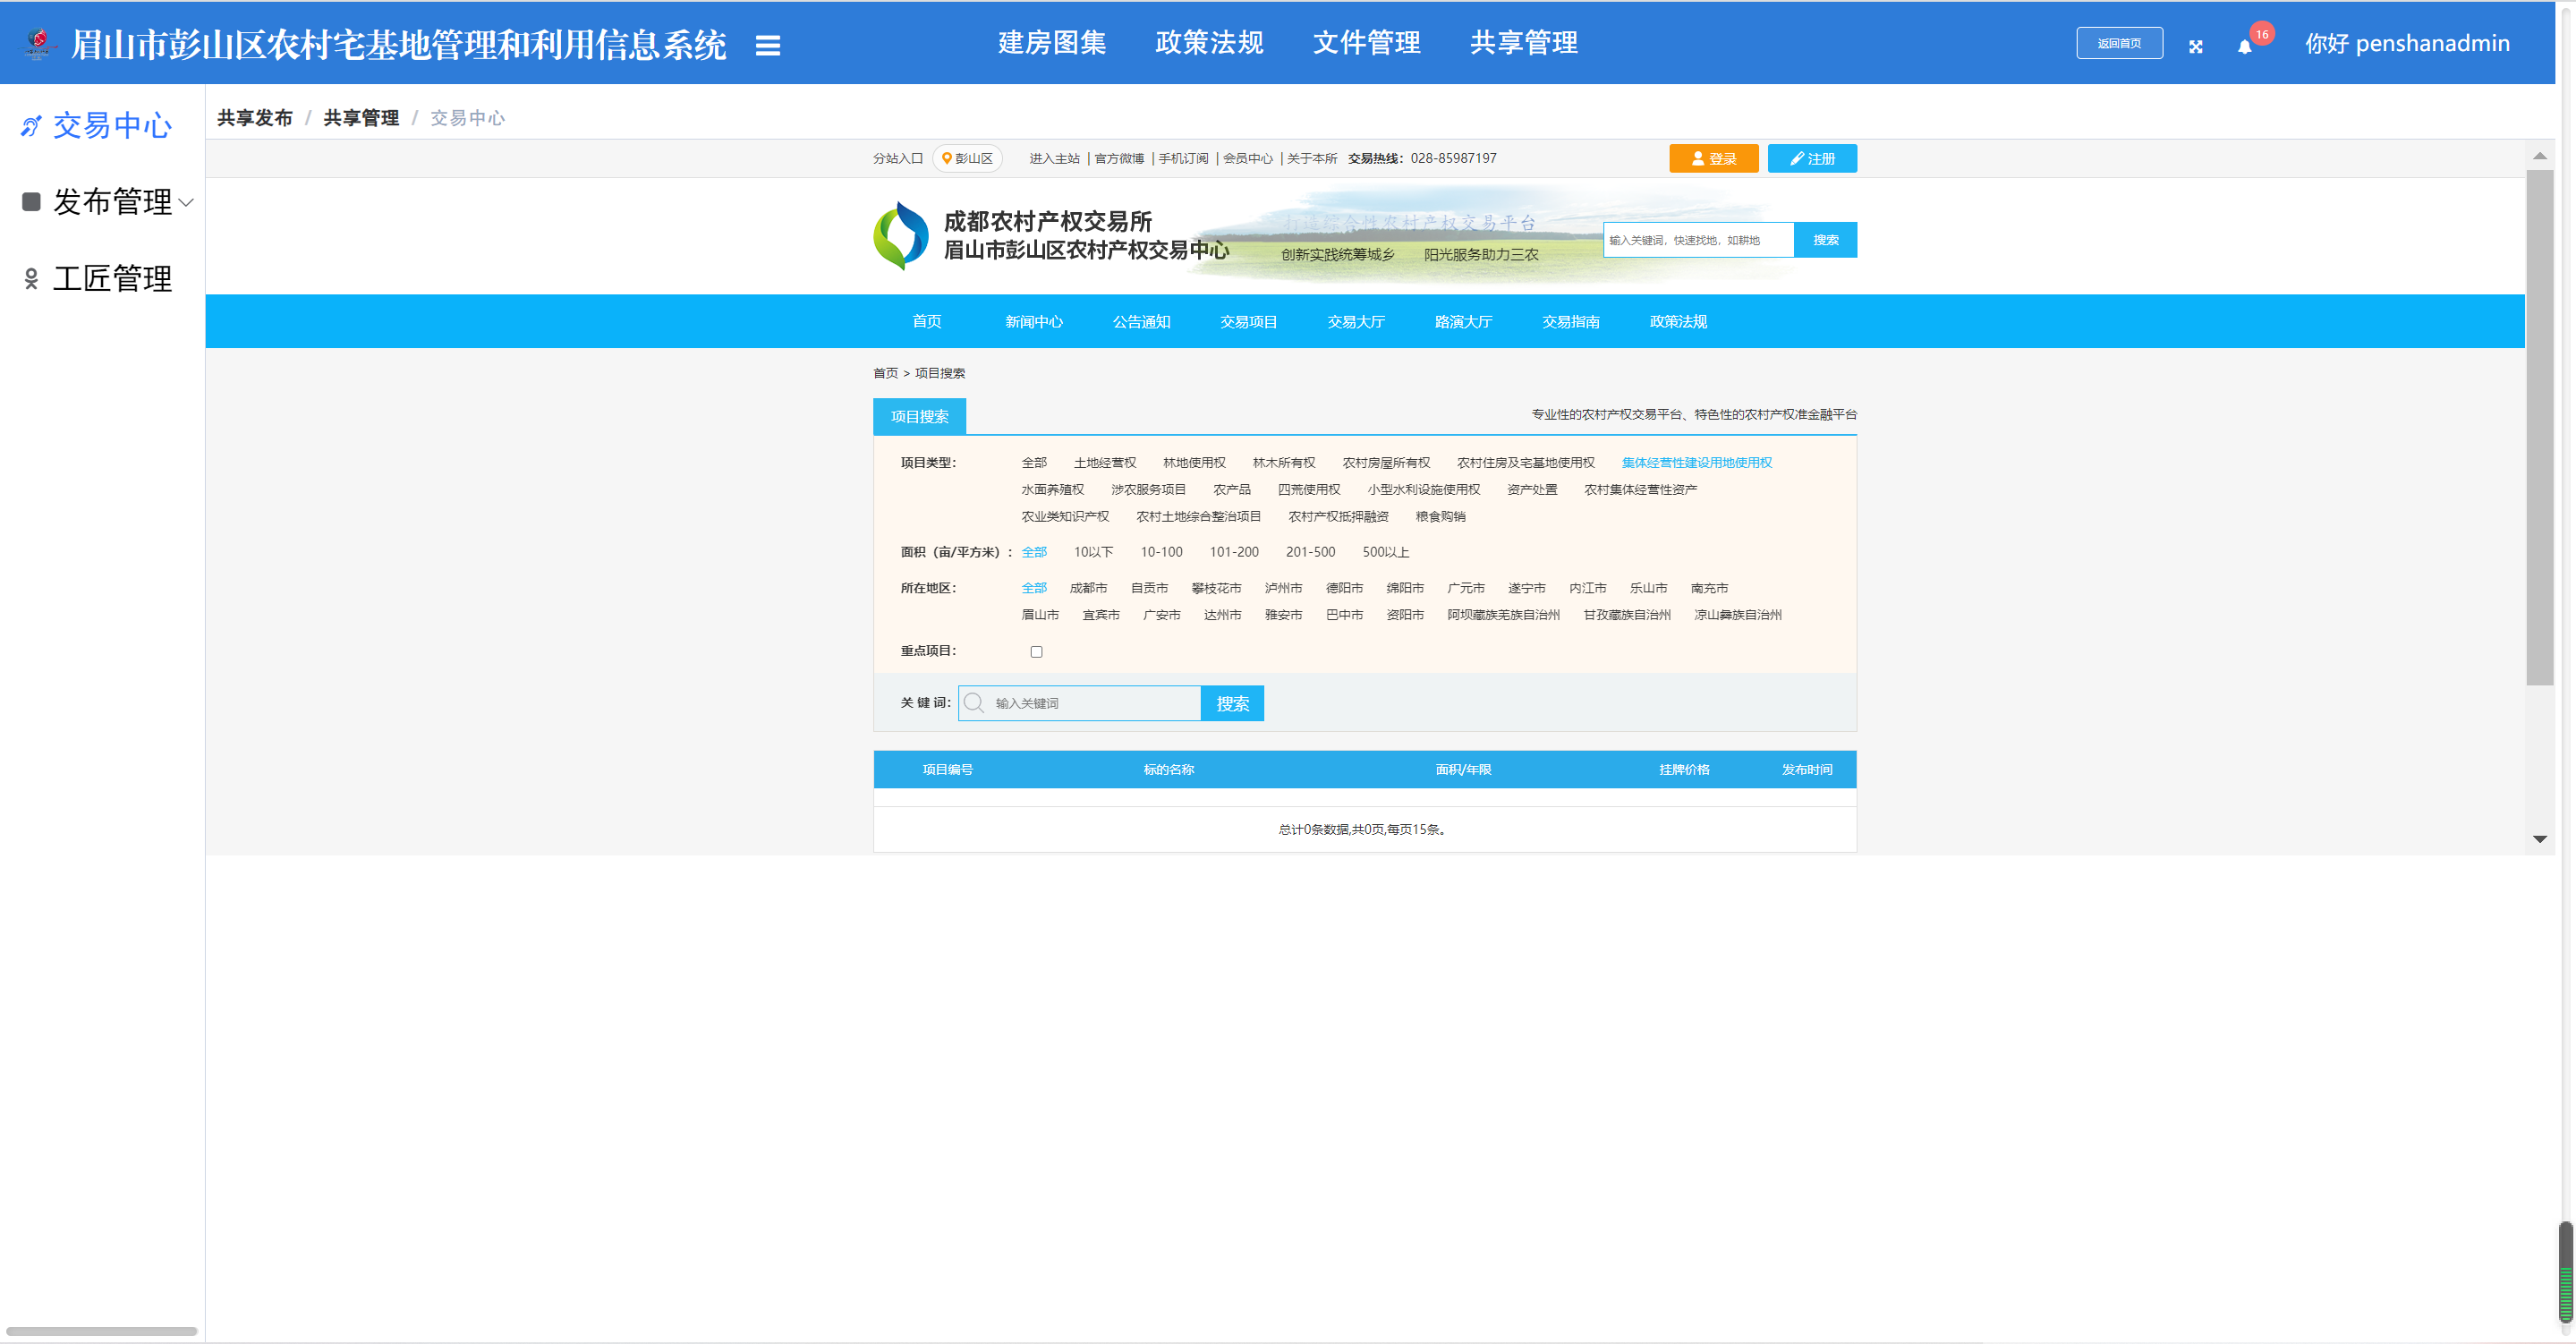Filter project type by 粮食购销
2576x1344 pixels.
[1440, 517]
